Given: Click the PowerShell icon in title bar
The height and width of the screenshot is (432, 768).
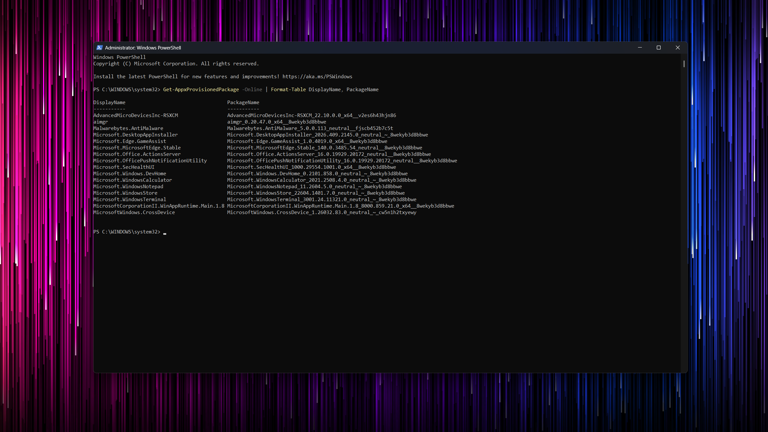Looking at the screenshot, I should point(99,48).
